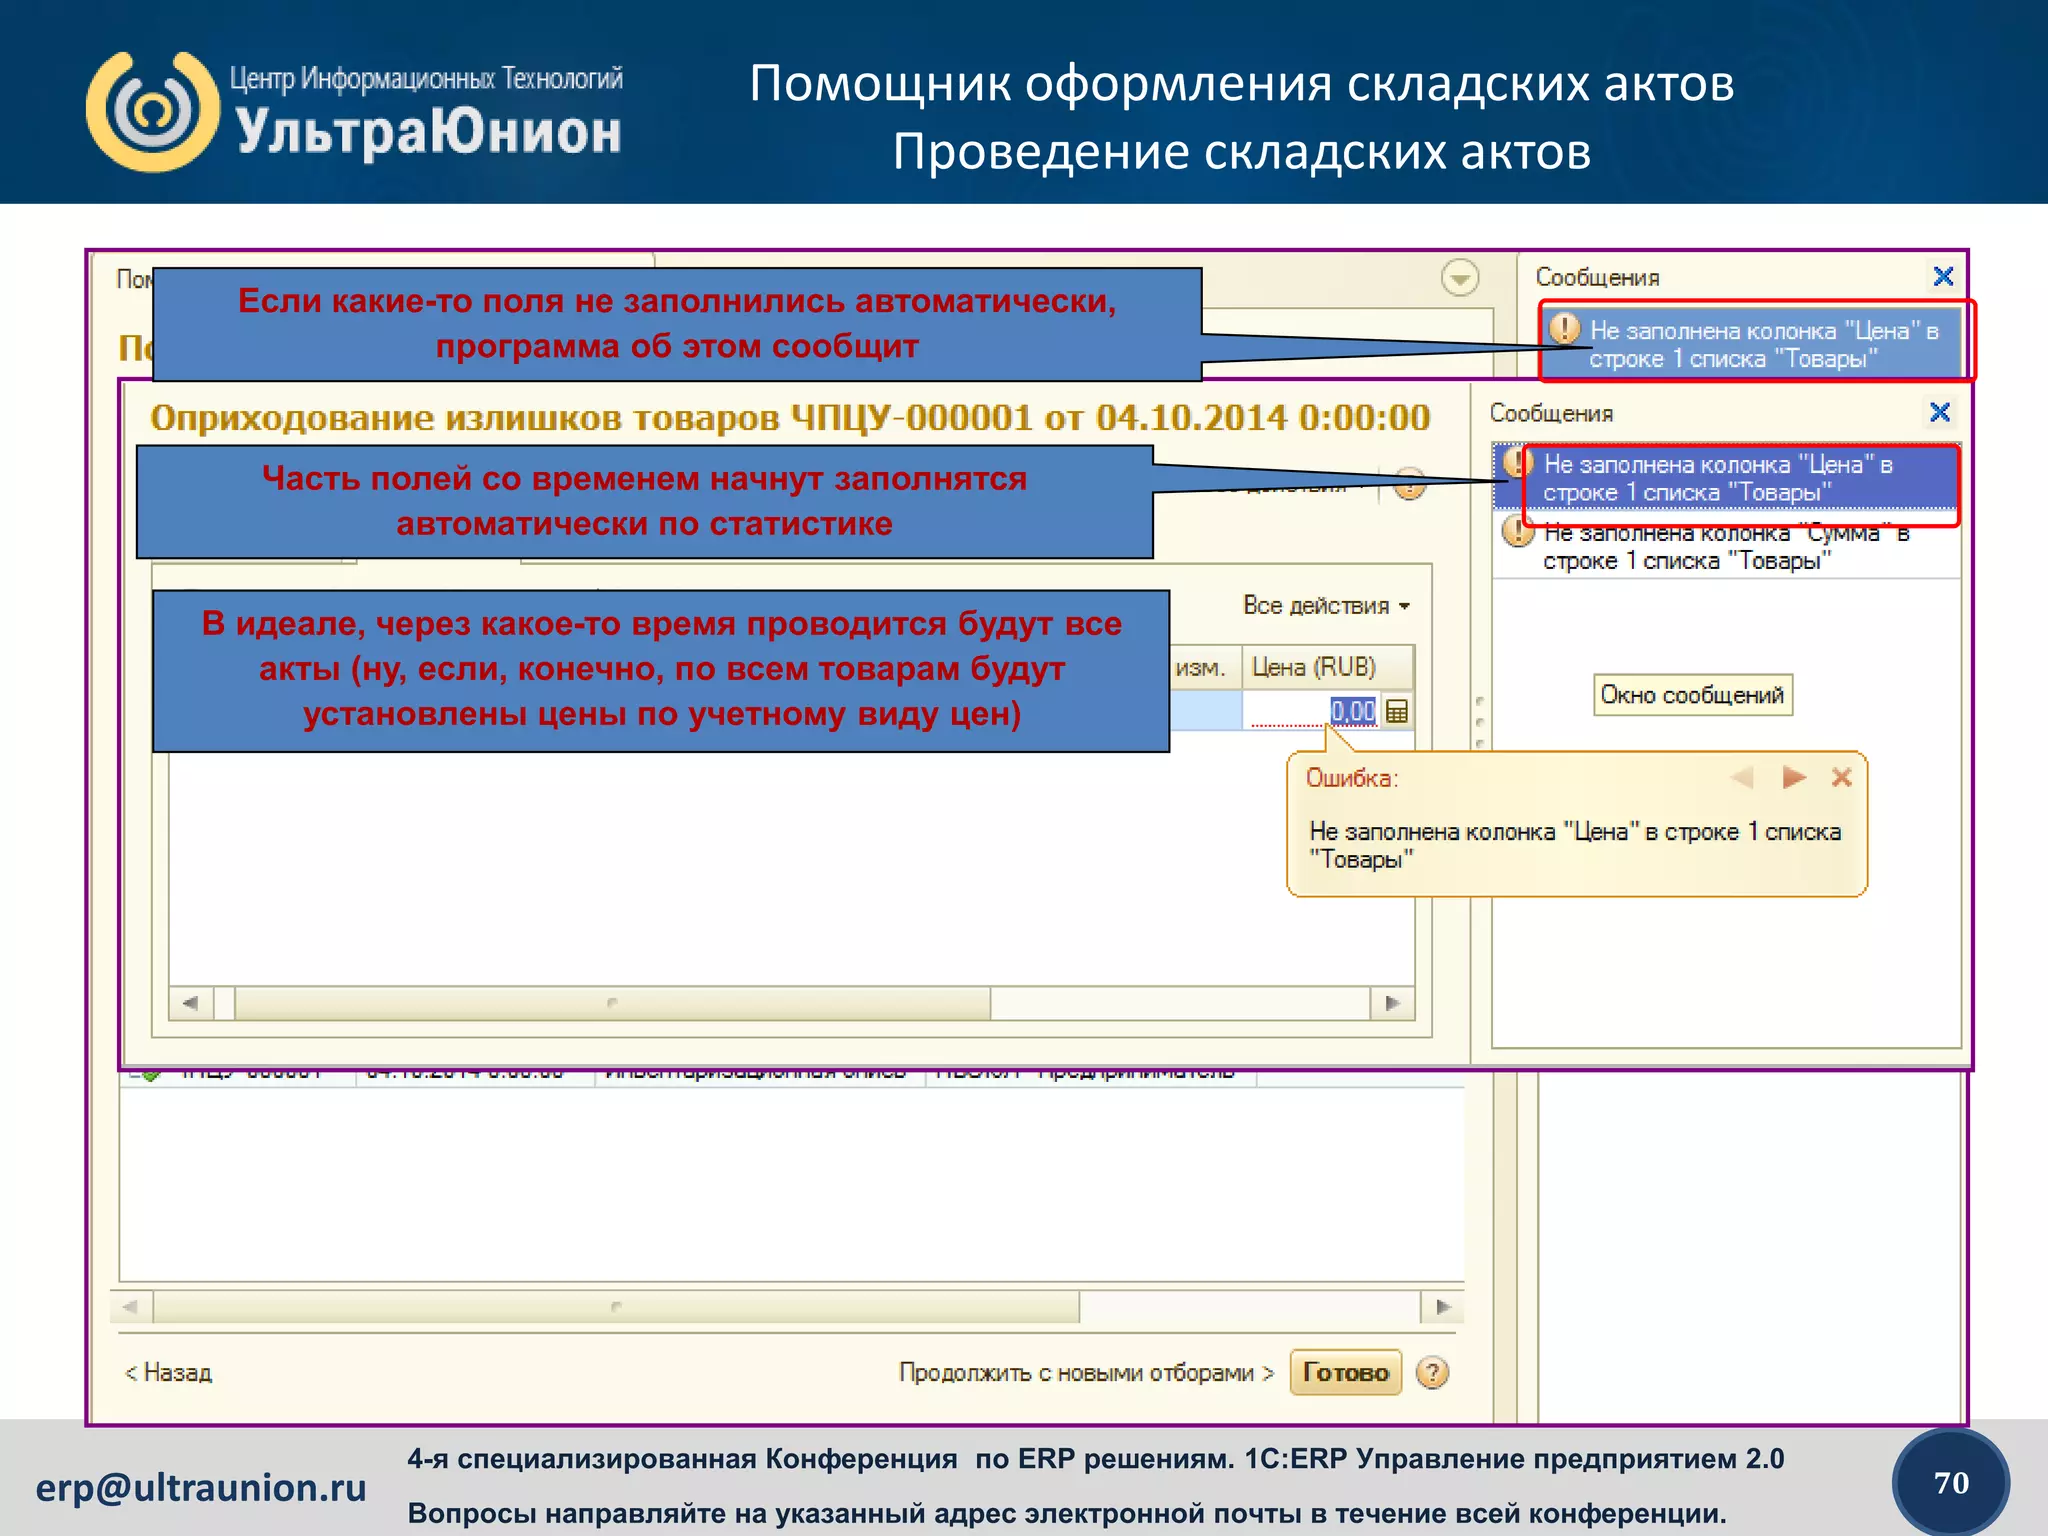Click the warning icon beside the Сумма message

click(x=1518, y=531)
